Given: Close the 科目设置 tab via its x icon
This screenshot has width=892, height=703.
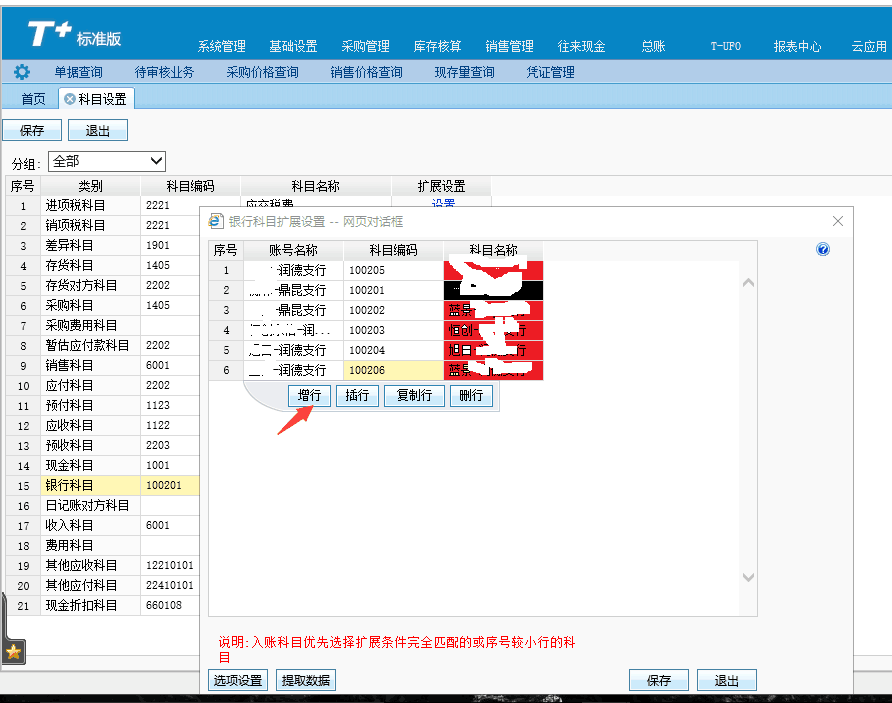Looking at the screenshot, I should coord(69,99).
